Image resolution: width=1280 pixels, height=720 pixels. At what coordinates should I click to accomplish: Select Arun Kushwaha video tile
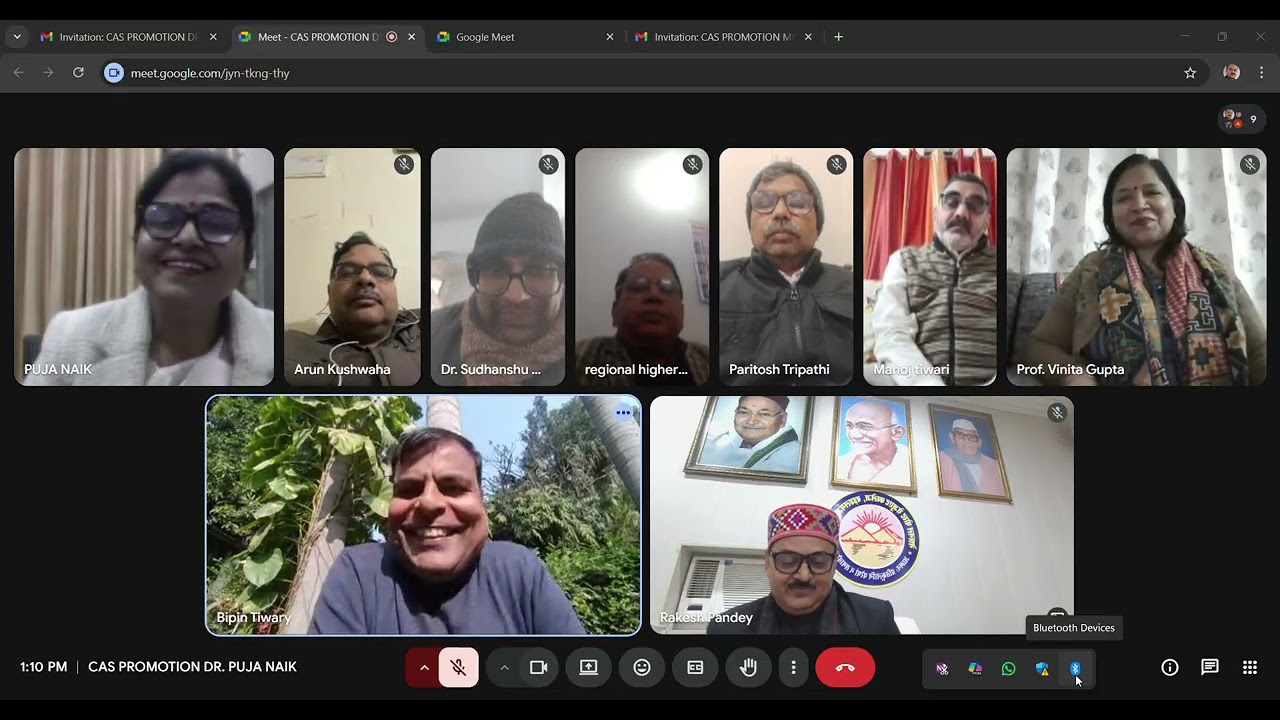coord(352,267)
